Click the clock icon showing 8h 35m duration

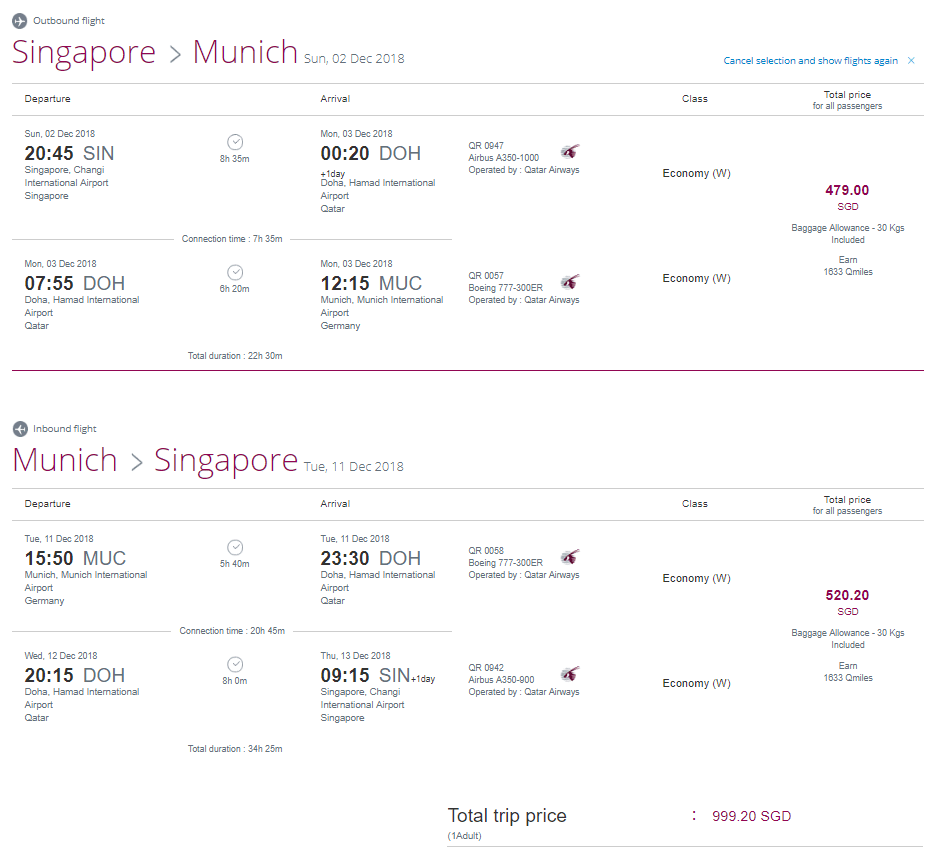[x=234, y=141]
